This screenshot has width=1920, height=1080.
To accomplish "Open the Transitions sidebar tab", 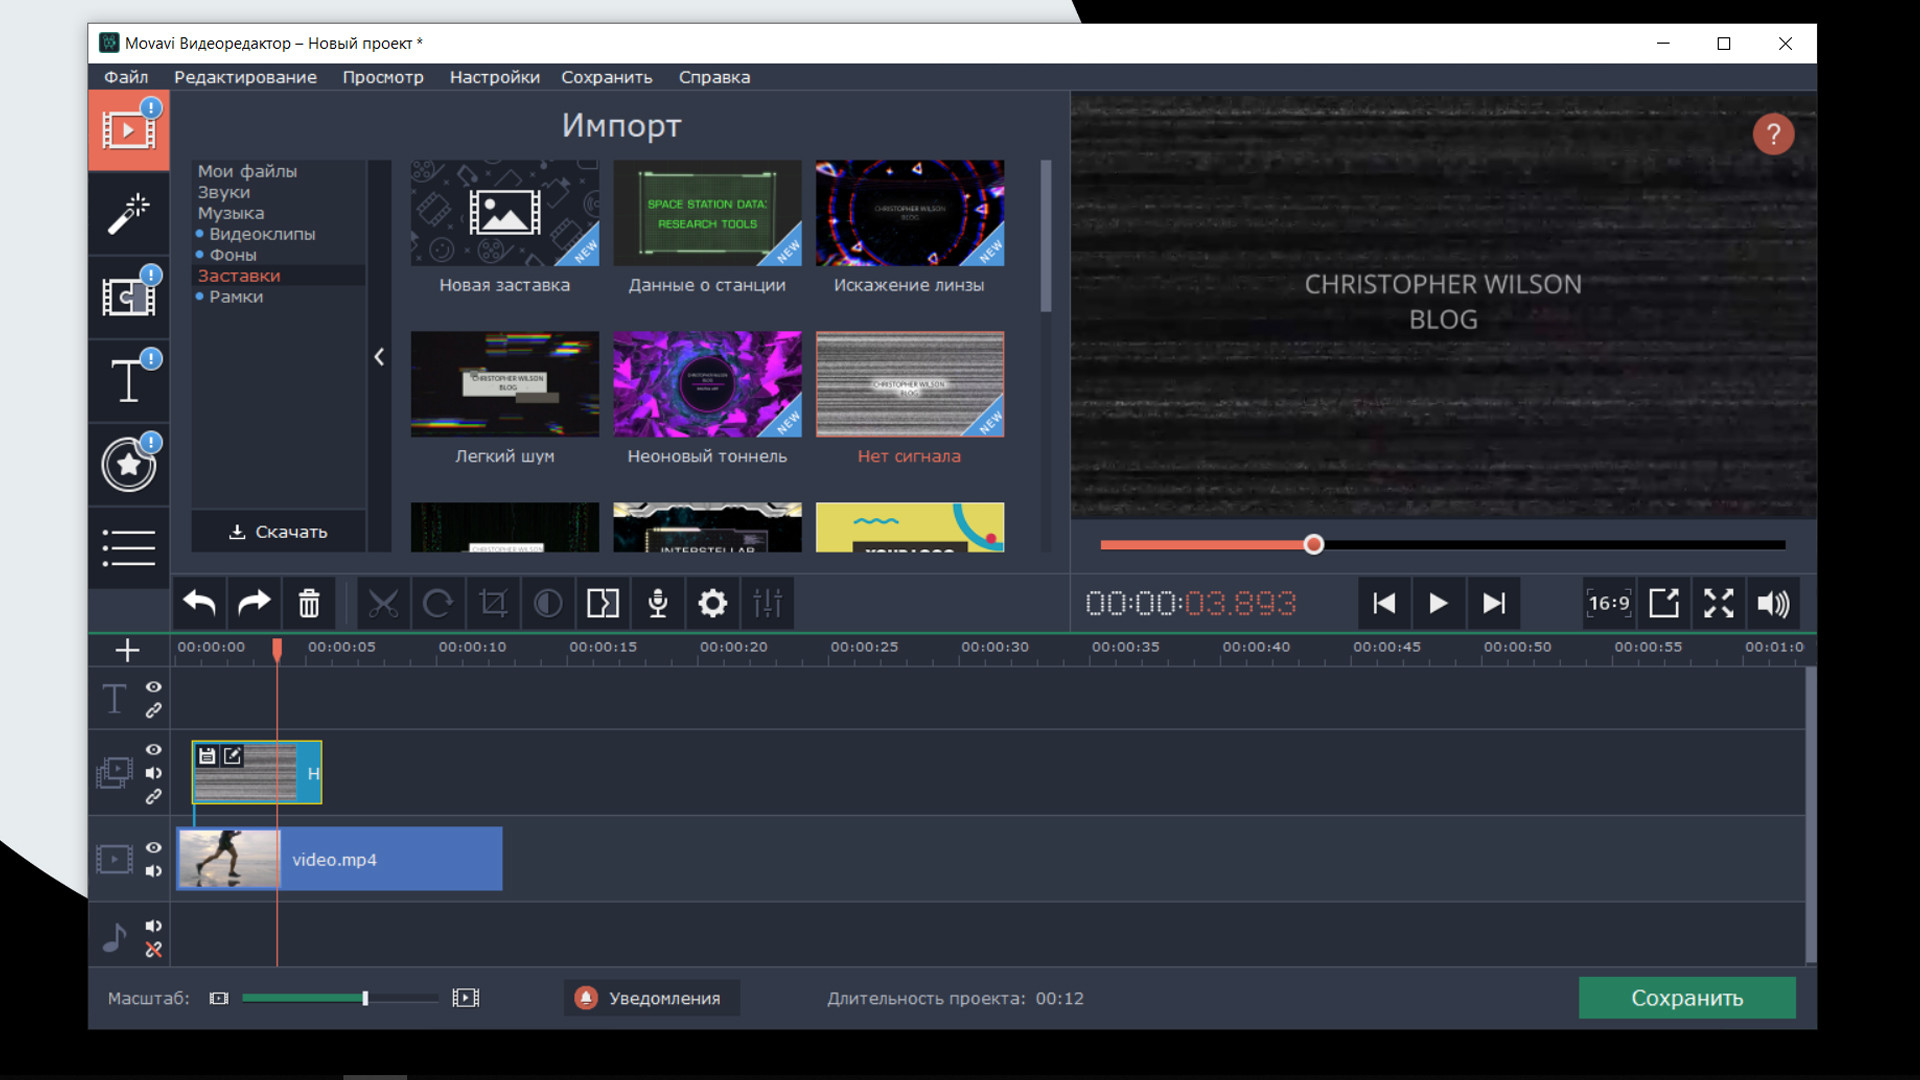I will pos(128,296).
